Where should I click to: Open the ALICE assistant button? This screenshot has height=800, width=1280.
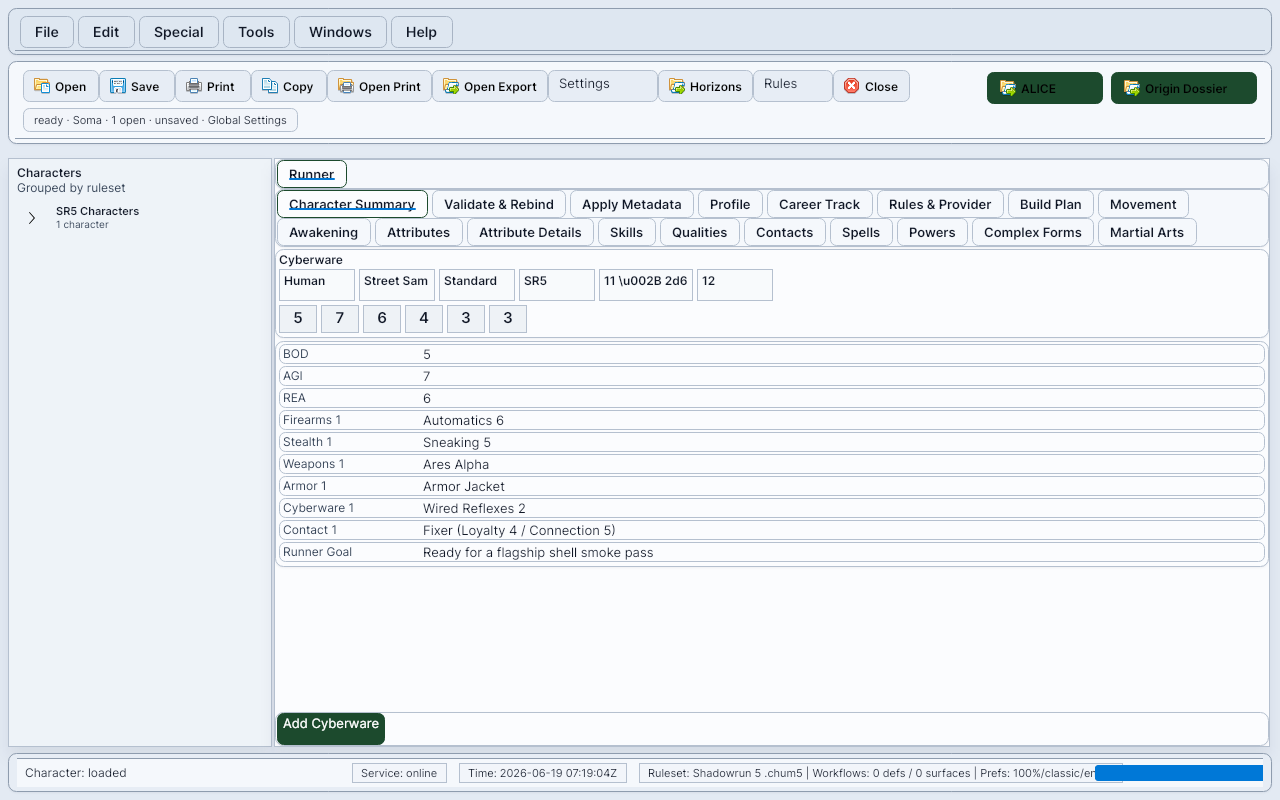[1045, 88]
